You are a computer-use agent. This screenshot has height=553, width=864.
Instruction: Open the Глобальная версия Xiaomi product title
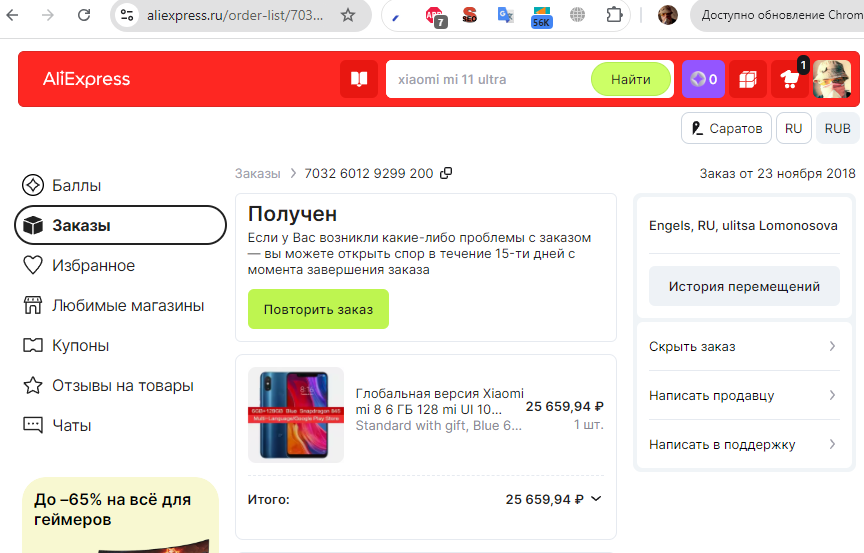439,402
